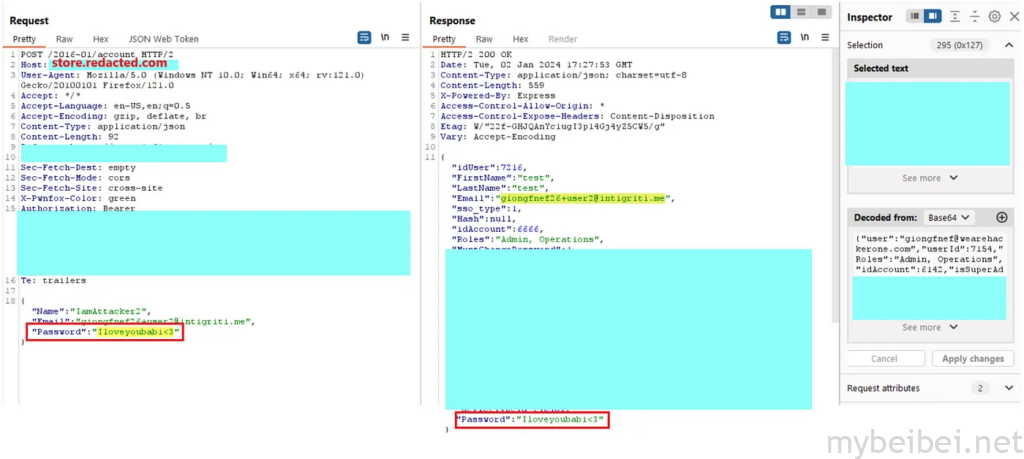1024x459 pixels.
Task: Close the Inspector panel
Action: (x=1012, y=16)
